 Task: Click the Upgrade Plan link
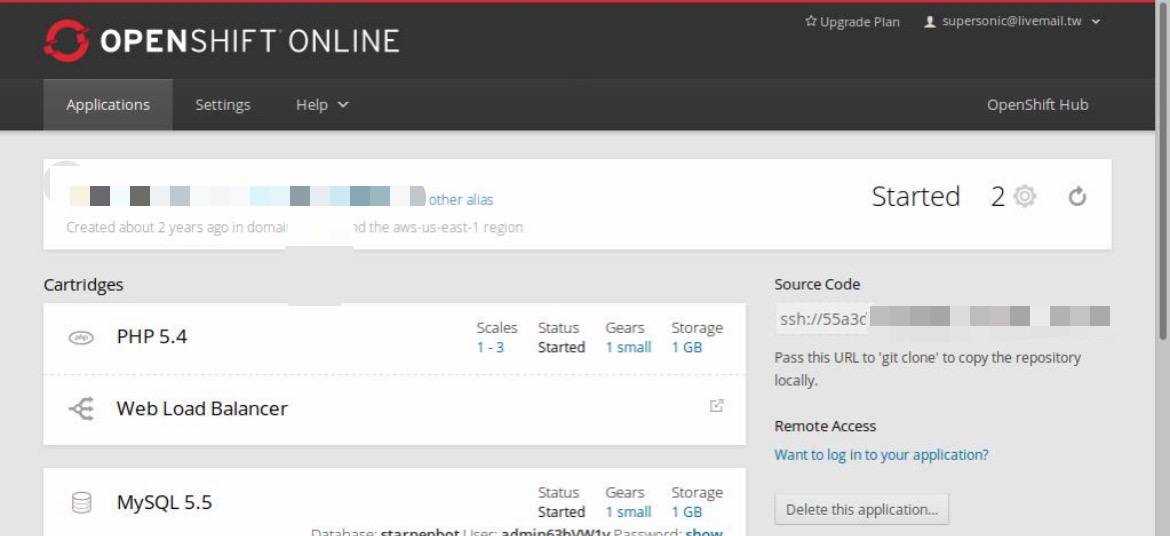pos(852,22)
